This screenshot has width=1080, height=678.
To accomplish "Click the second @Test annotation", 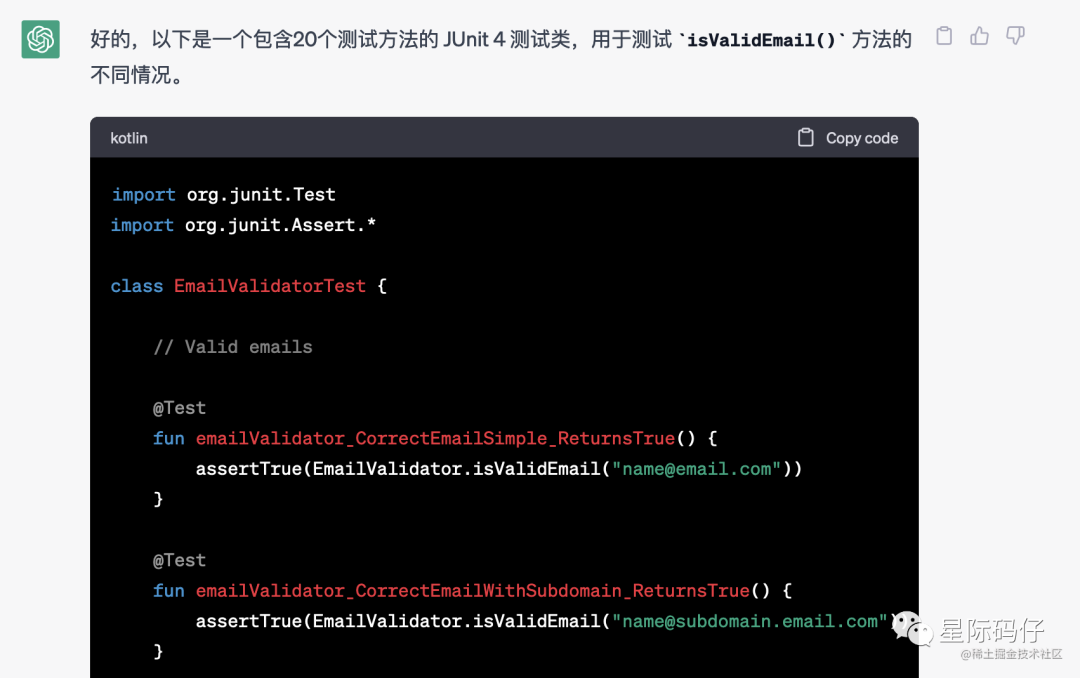I will coord(179,560).
